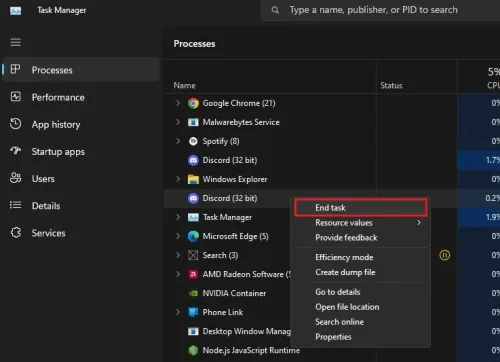Select the Spotify (8) process name
The height and width of the screenshot is (362, 500).
(x=221, y=141)
